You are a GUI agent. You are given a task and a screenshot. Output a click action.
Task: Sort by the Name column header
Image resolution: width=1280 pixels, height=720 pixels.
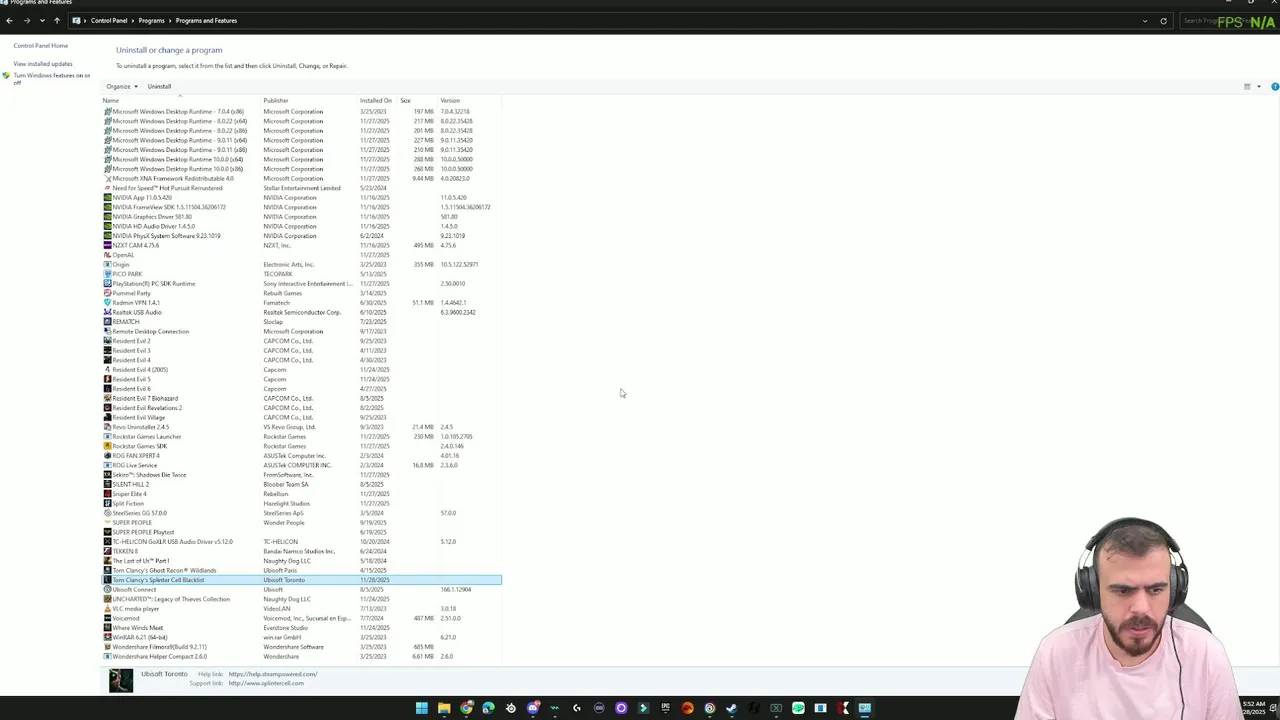click(x=111, y=101)
